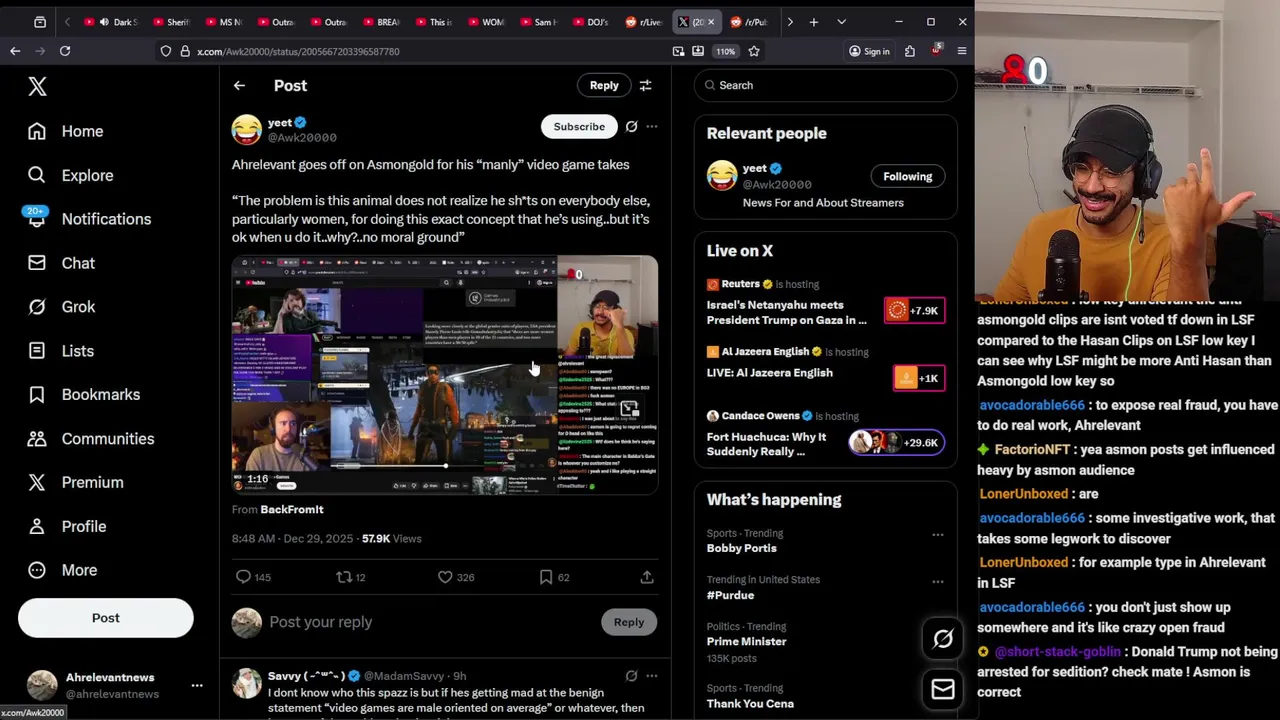Switch to Sam H browser tab
This screenshot has width=1280, height=720.
coord(539,22)
